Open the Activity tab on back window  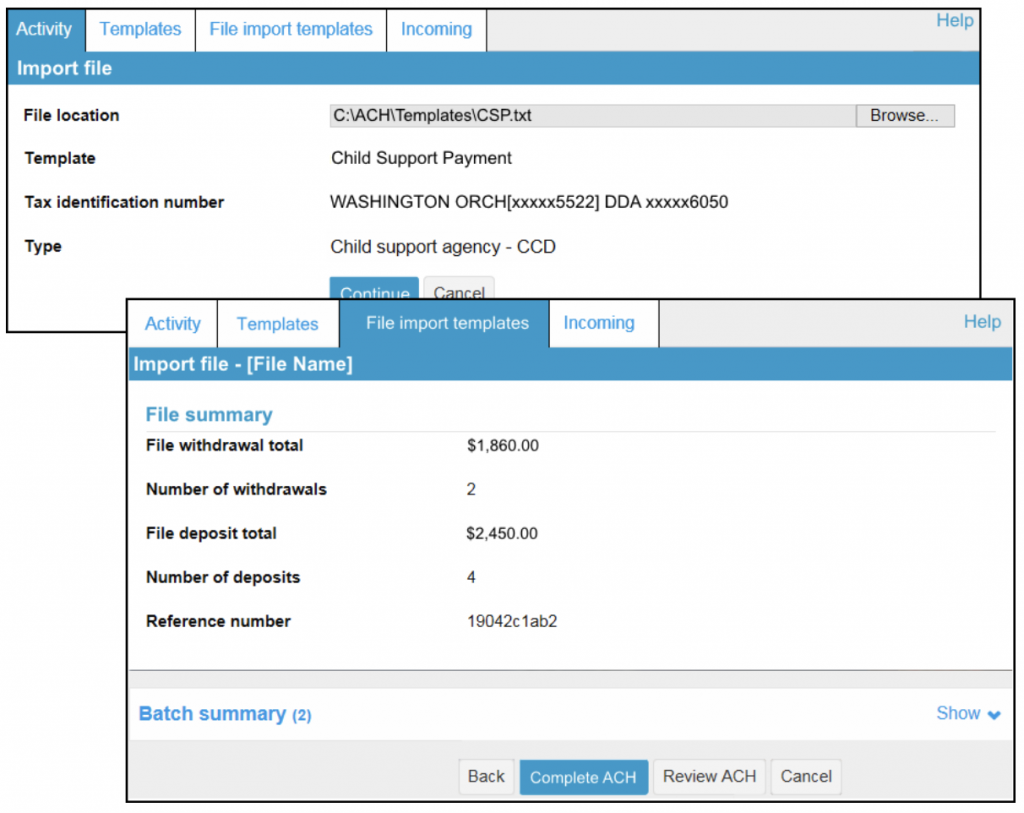45,29
